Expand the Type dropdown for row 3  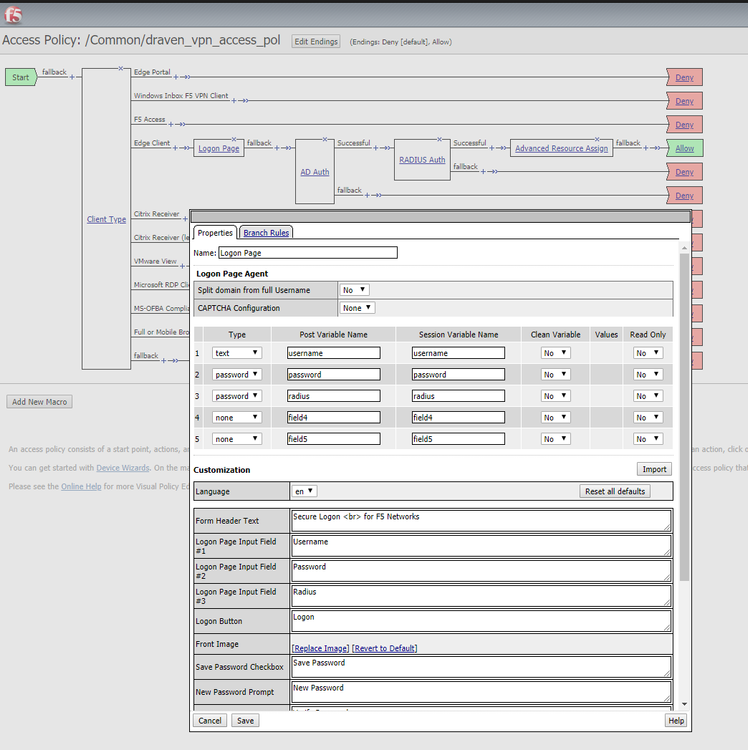237,396
